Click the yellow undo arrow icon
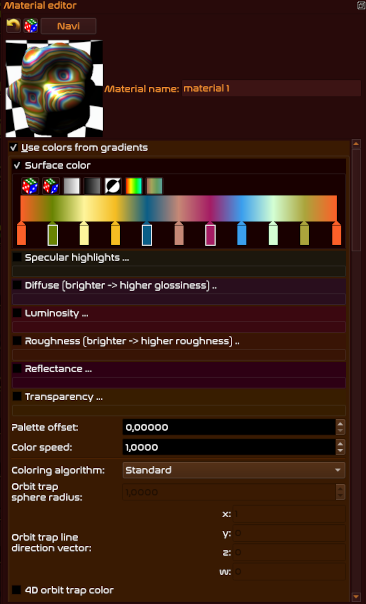Image resolution: width=366 pixels, height=604 pixels. pyautogui.click(x=13, y=26)
